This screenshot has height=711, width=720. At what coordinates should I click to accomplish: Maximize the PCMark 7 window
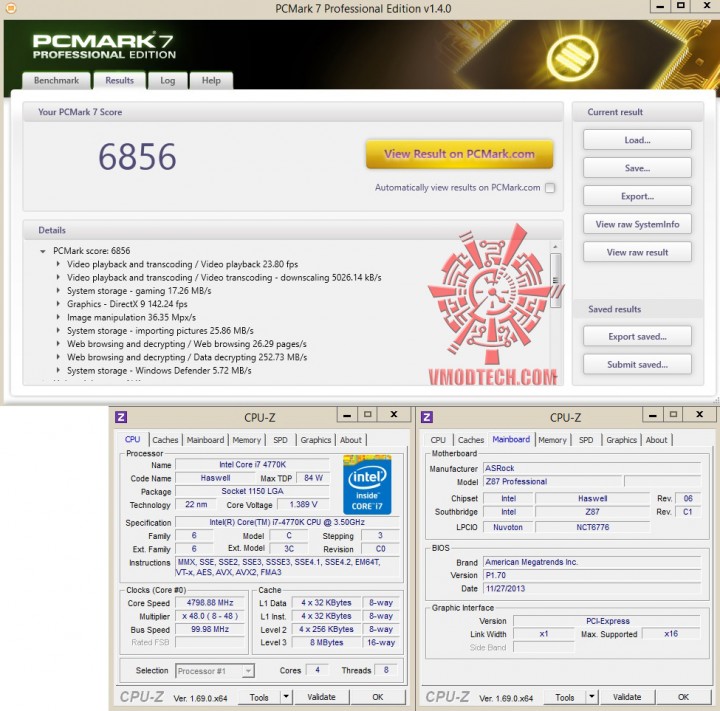pos(681,6)
